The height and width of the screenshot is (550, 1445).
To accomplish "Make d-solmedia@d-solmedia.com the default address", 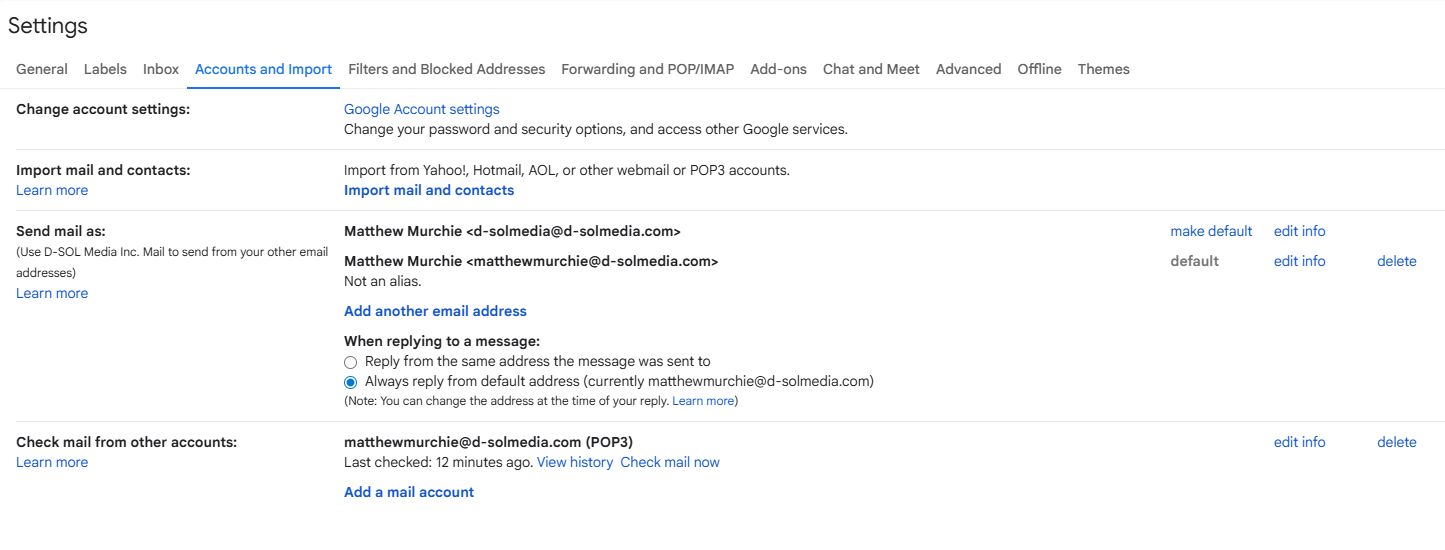I will coord(1211,231).
